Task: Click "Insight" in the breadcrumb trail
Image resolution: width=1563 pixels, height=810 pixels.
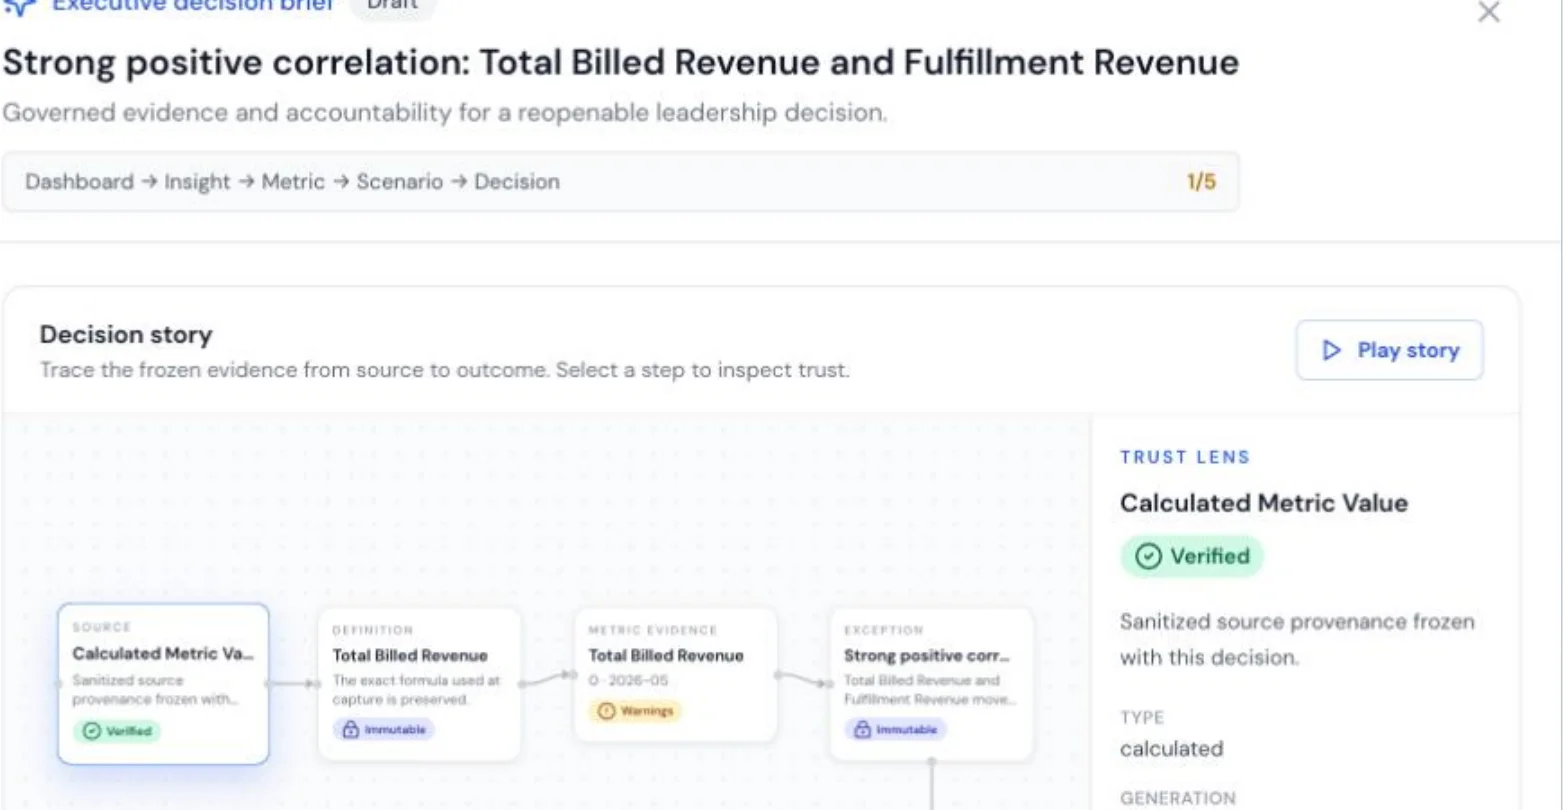Action: [197, 182]
